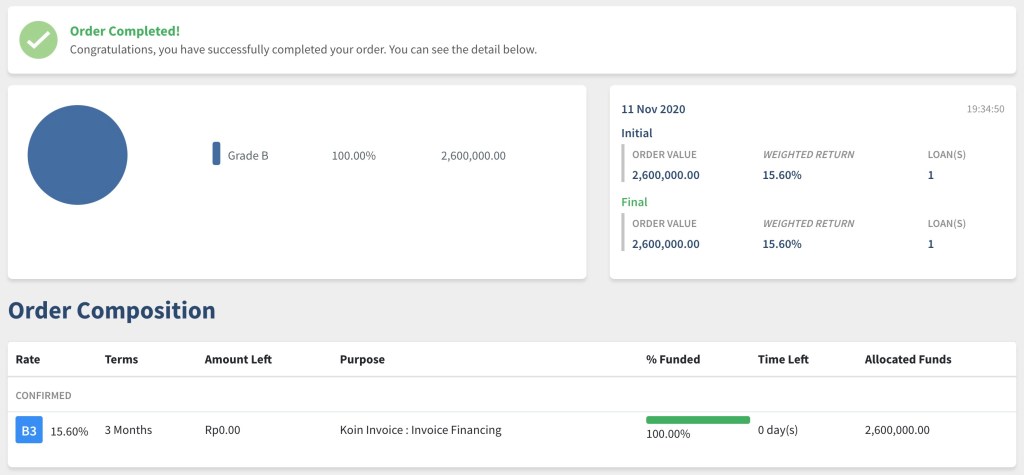Click the 11 Nov 2020 date label

653,109
